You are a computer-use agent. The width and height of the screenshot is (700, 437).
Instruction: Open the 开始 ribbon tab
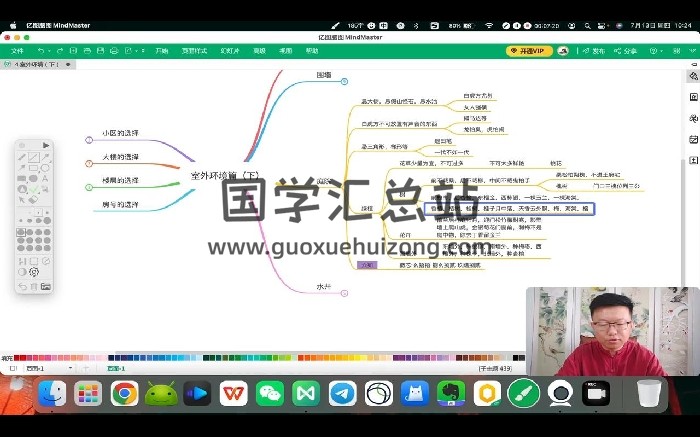162,51
